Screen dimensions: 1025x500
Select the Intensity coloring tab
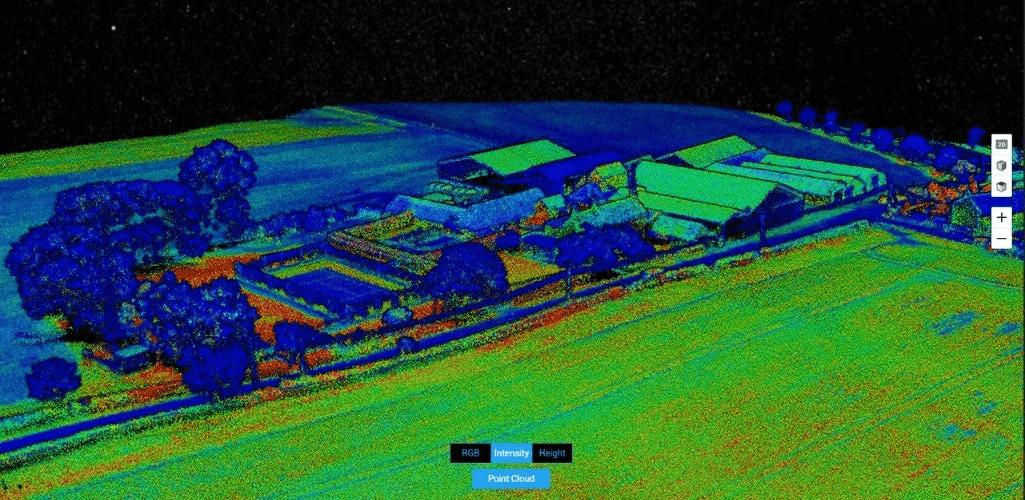pos(511,453)
